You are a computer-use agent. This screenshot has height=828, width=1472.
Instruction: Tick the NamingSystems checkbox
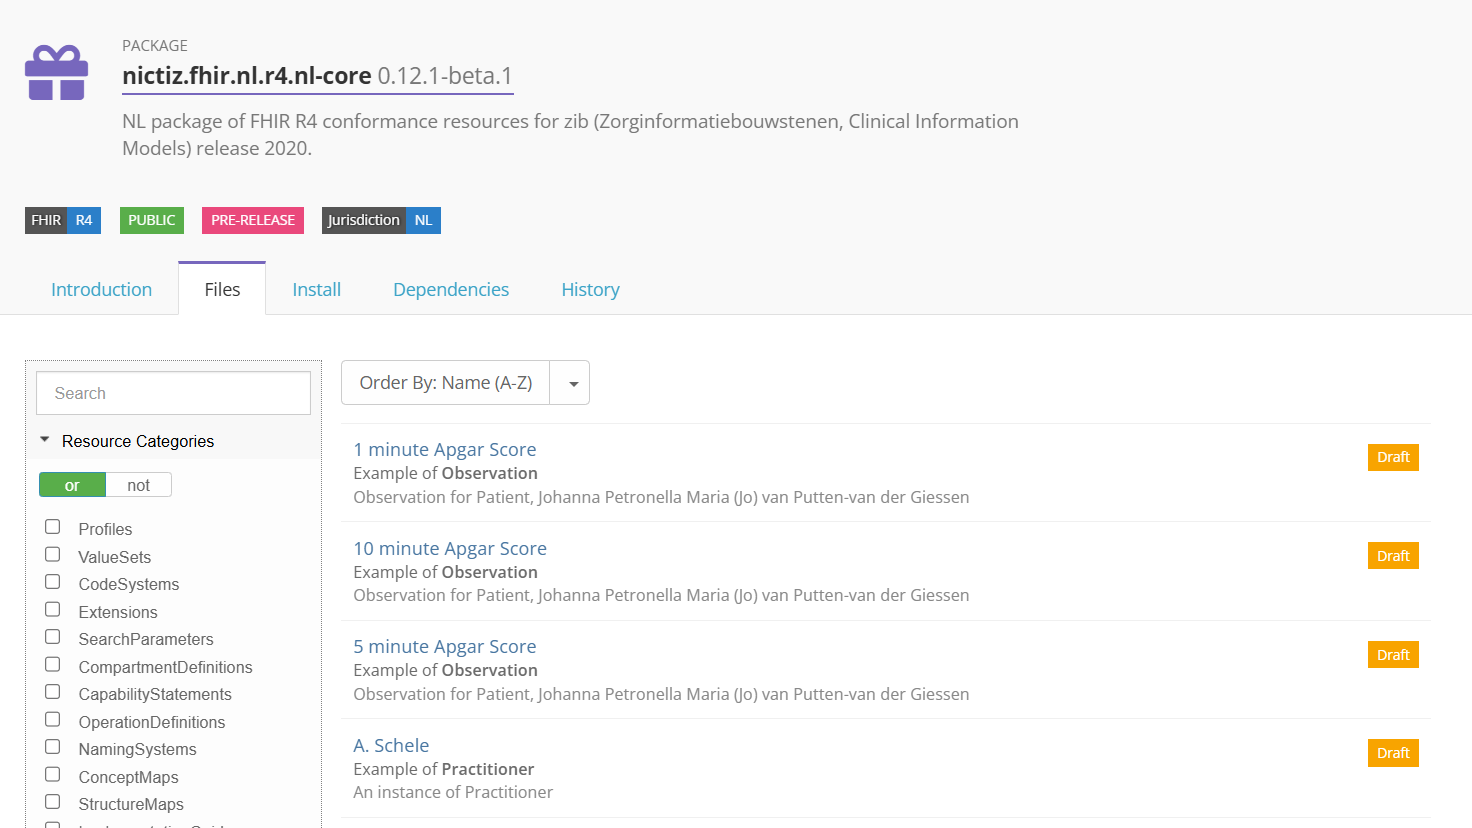(53, 747)
